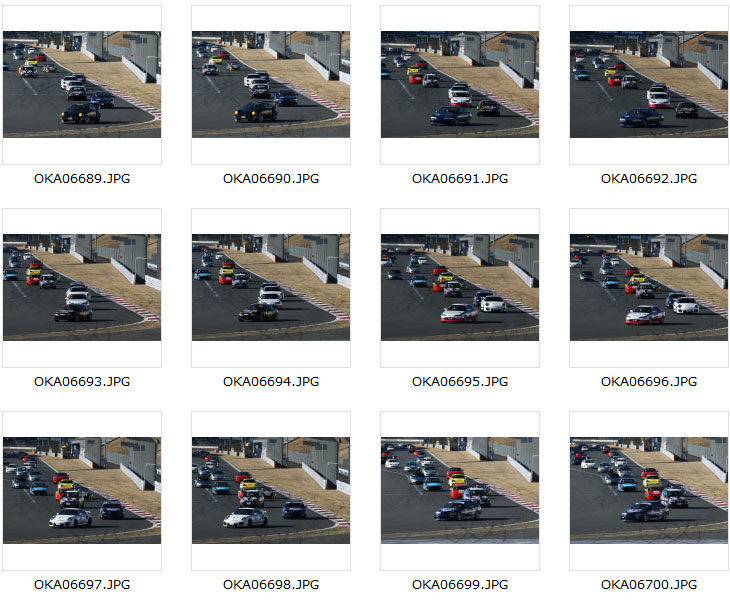Image resolution: width=730 pixels, height=610 pixels.
Task: Select thumbnail image OKA06697.JPG
Action: coord(82,490)
